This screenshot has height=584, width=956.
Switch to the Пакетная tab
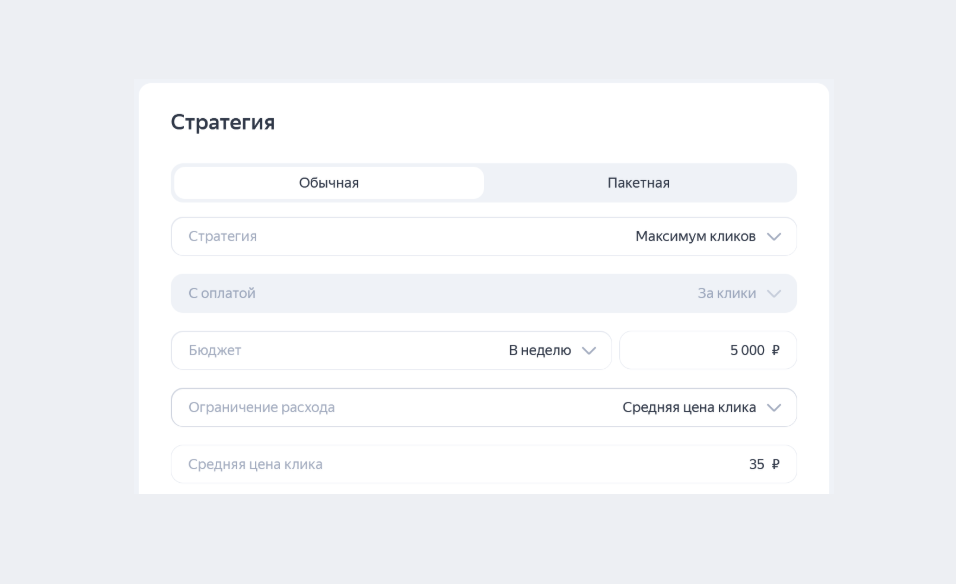pyautogui.click(x=641, y=182)
